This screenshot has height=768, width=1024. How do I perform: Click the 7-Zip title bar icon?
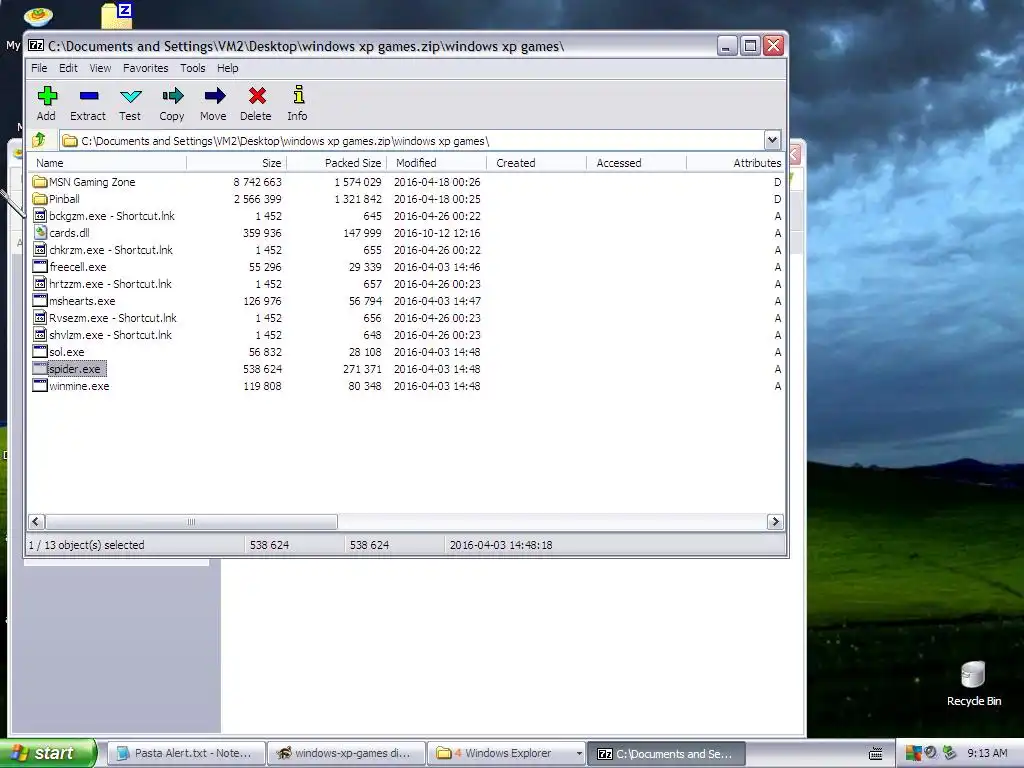pos(36,46)
